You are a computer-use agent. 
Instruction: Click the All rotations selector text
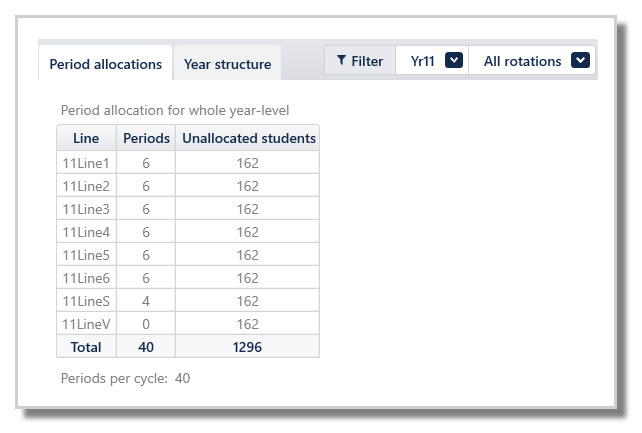522,61
